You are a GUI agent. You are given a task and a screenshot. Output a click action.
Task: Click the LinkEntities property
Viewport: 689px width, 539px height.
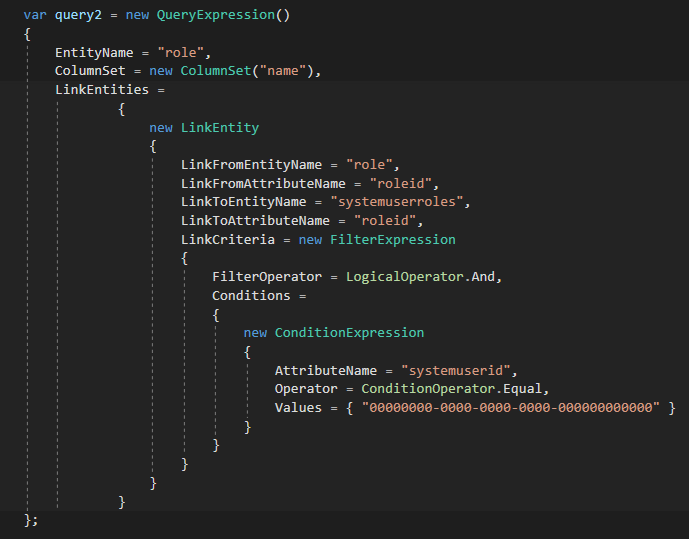coord(102,90)
